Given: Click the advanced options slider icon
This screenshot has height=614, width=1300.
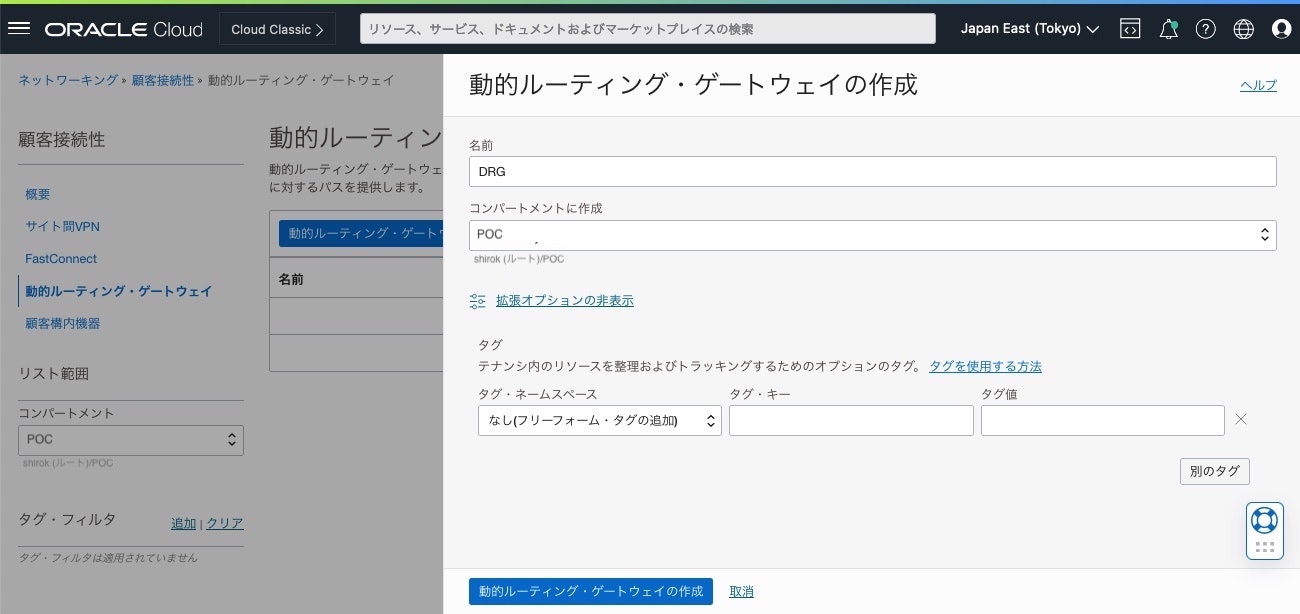Looking at the screenshot, I should coord(478,300).
